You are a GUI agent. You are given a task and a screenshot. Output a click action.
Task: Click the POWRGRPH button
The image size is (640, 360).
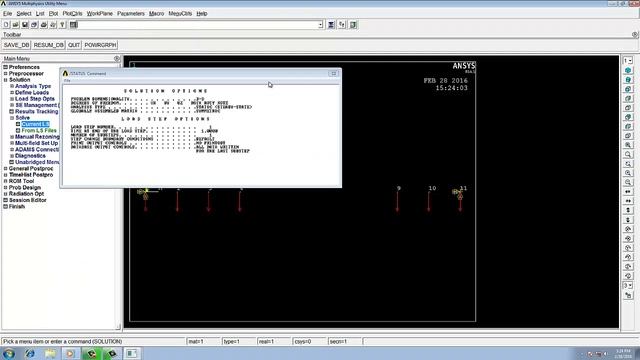coord(100,45)
